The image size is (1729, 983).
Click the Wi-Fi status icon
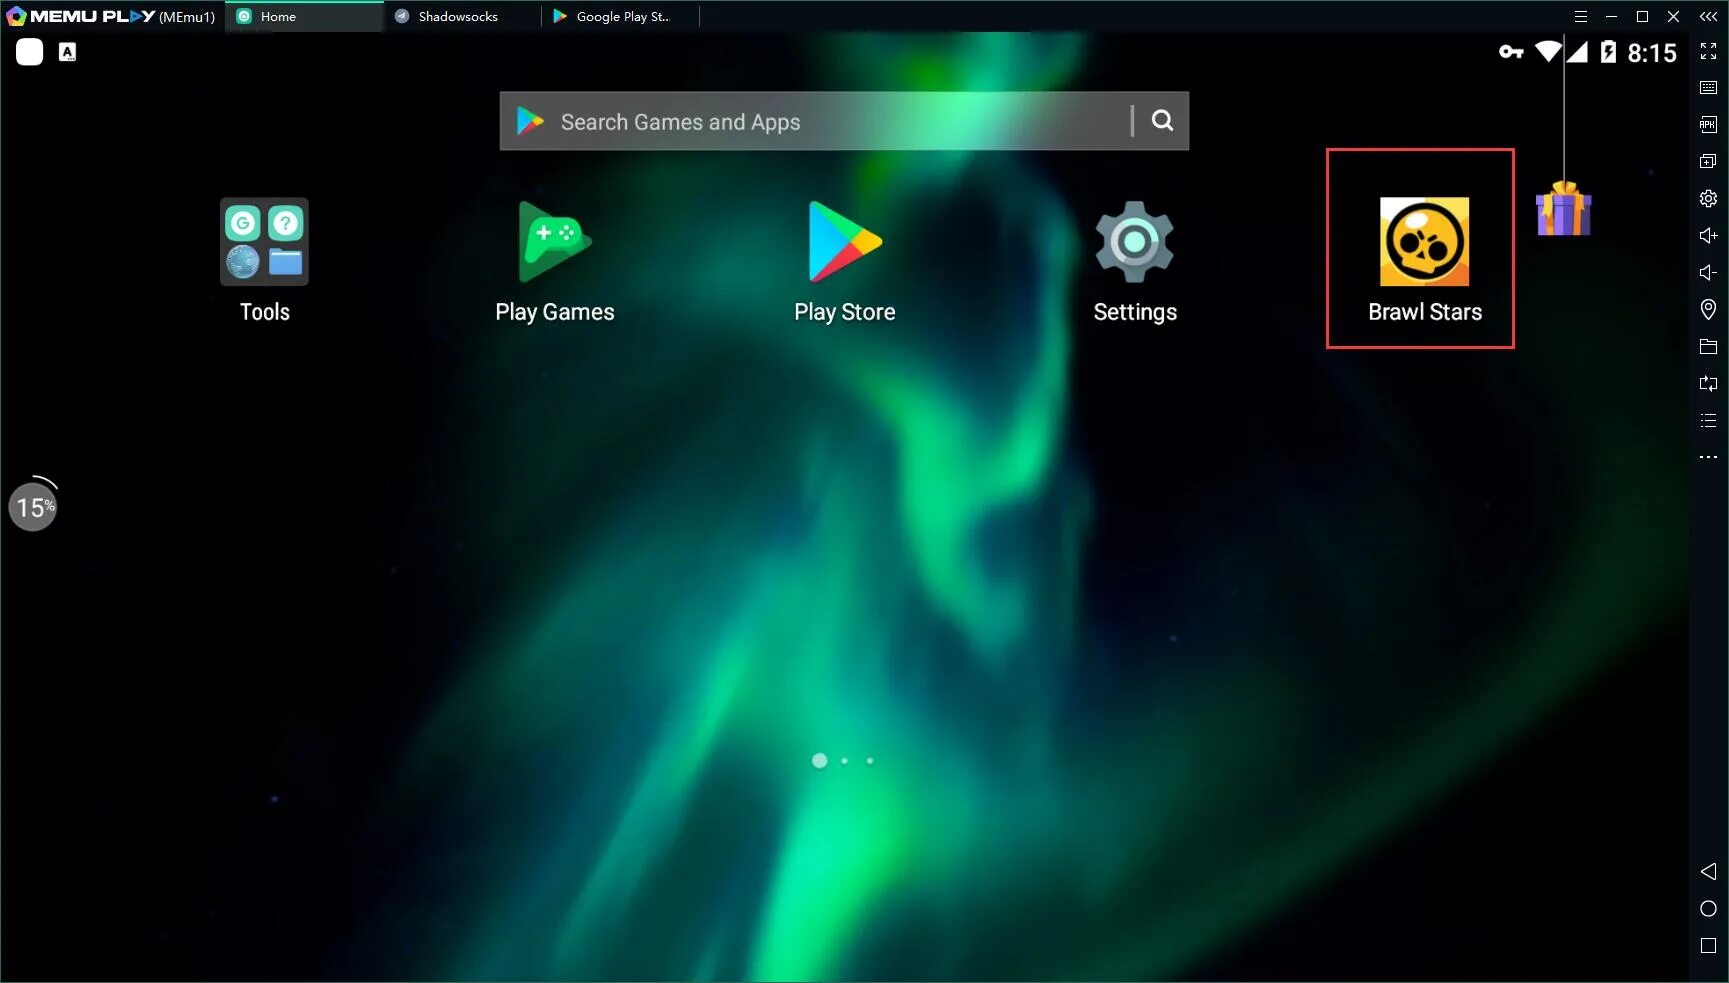(1548, 51)
